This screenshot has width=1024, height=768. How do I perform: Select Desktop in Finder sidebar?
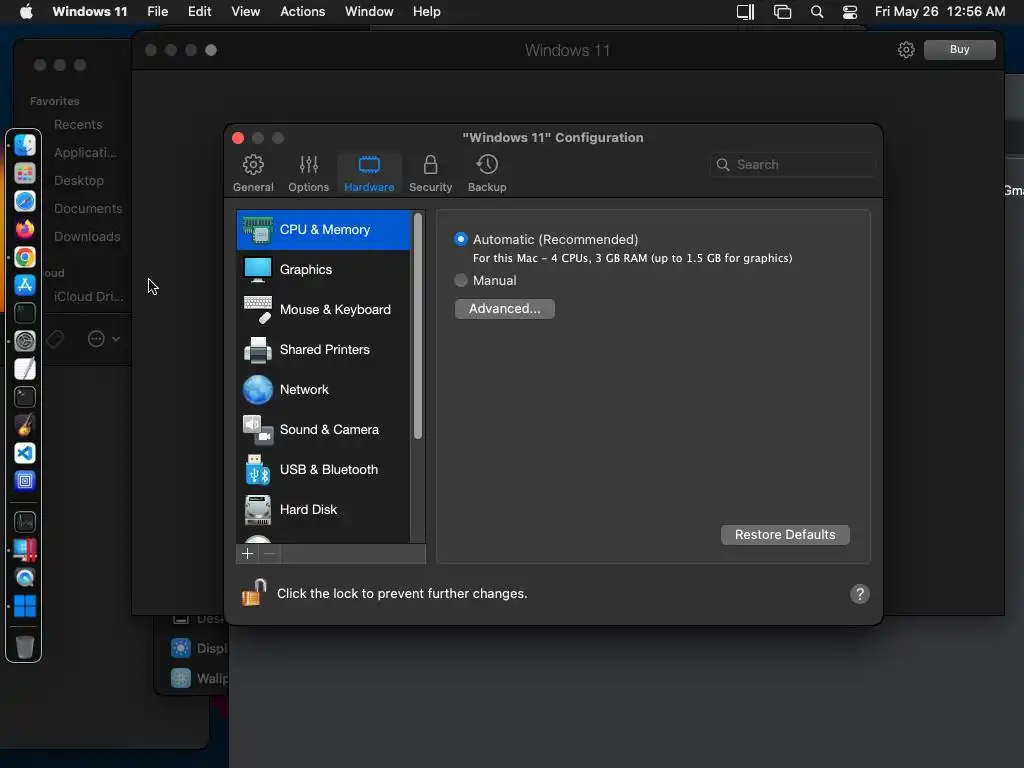(78, 181)
